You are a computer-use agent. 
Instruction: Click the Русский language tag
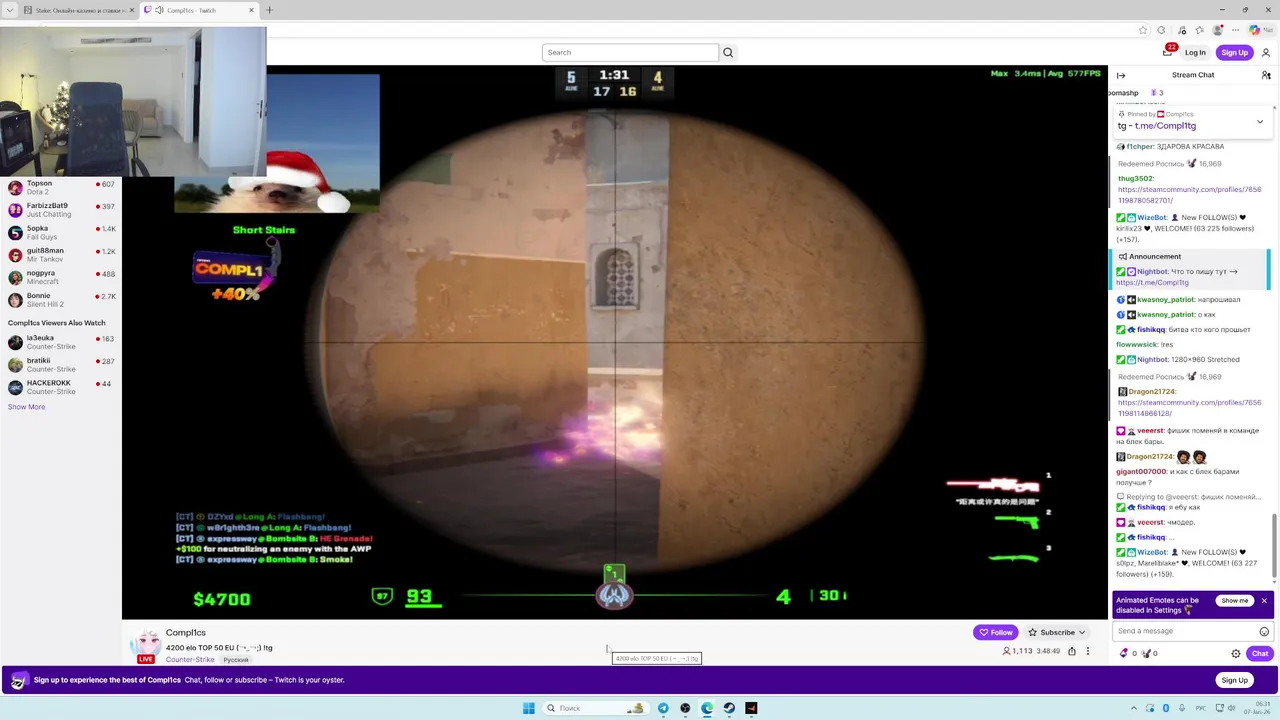click(236, 660)
